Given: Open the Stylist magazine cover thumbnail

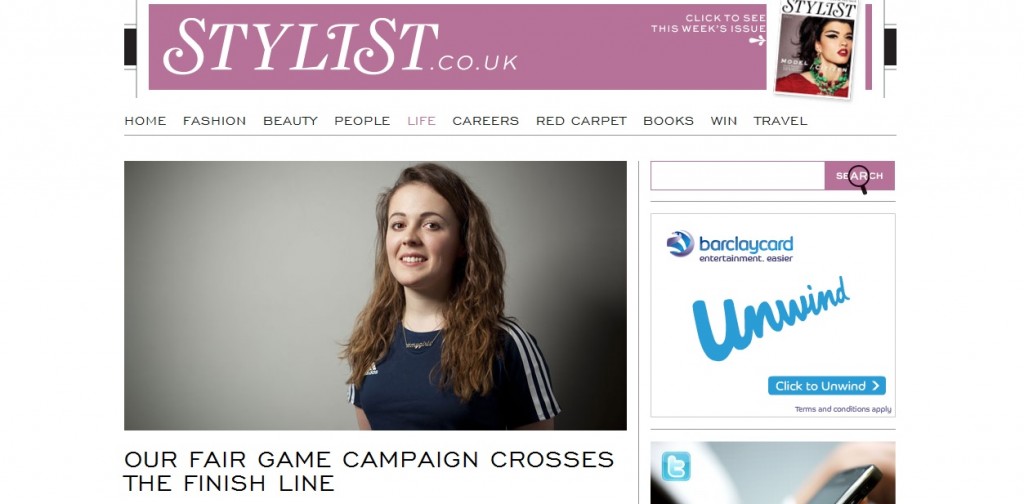Looking at the screenshot, I should [x=816, y=48].
